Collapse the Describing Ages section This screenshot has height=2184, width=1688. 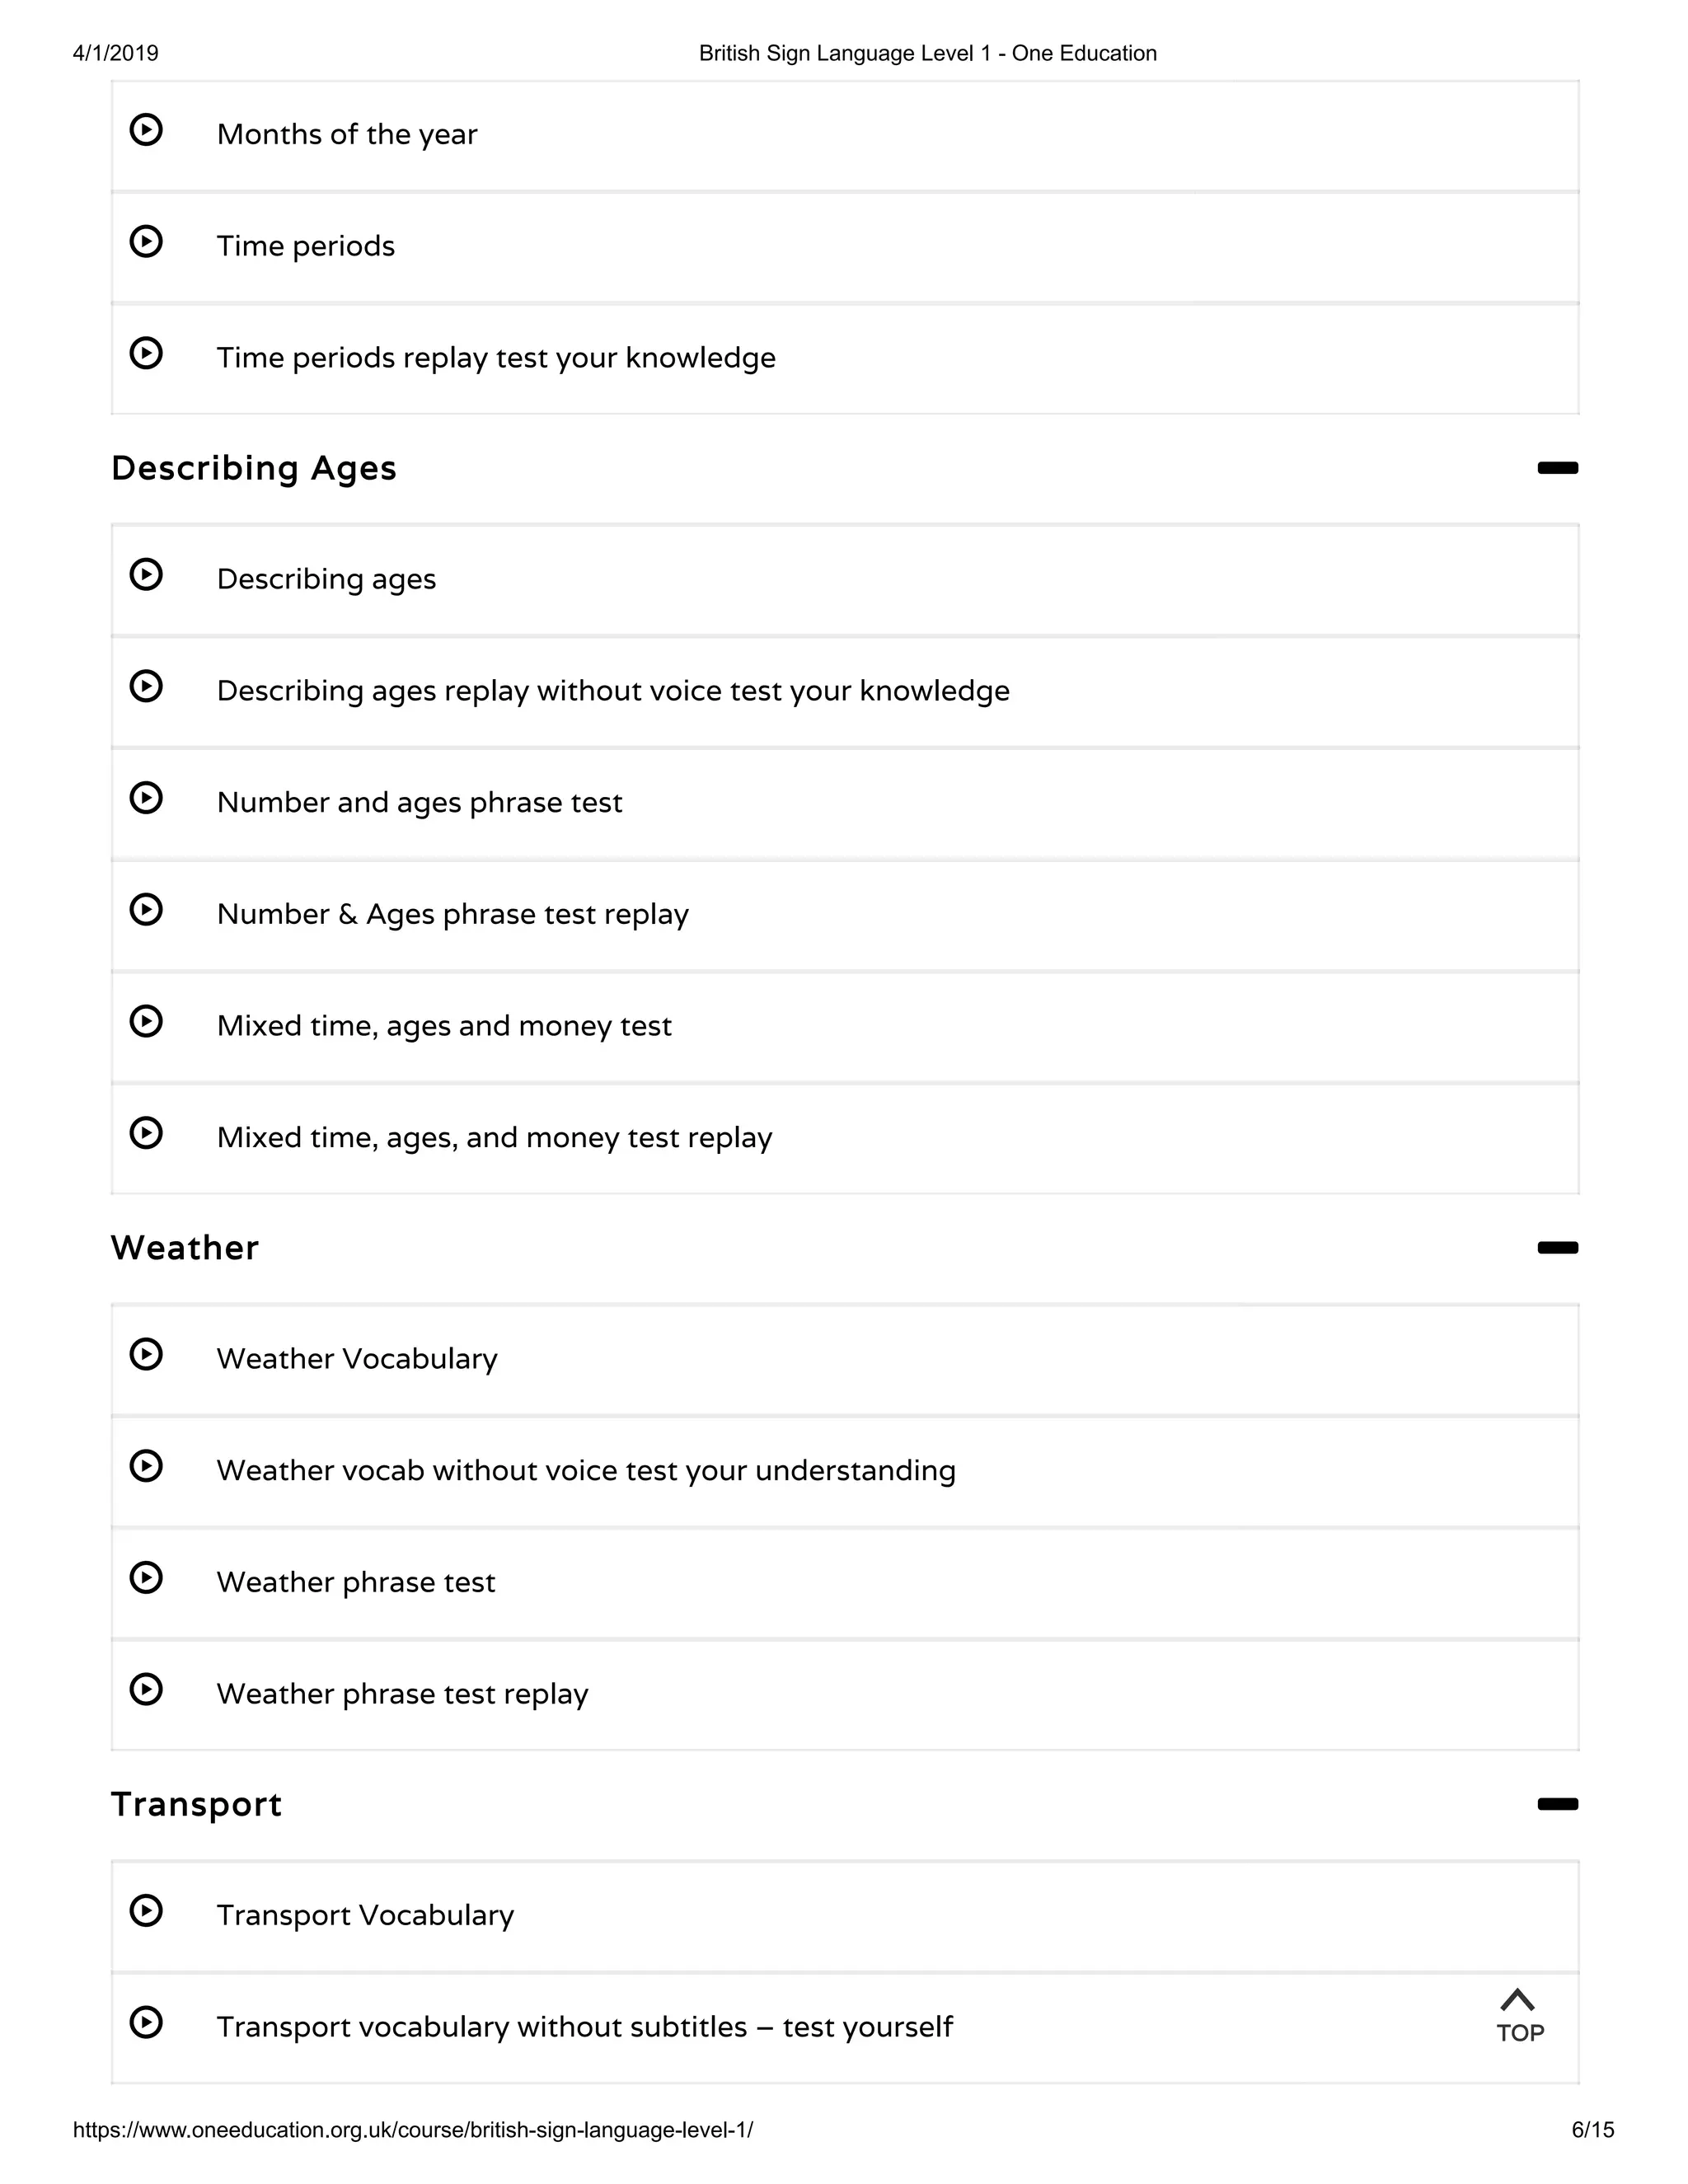[1557, 468]
